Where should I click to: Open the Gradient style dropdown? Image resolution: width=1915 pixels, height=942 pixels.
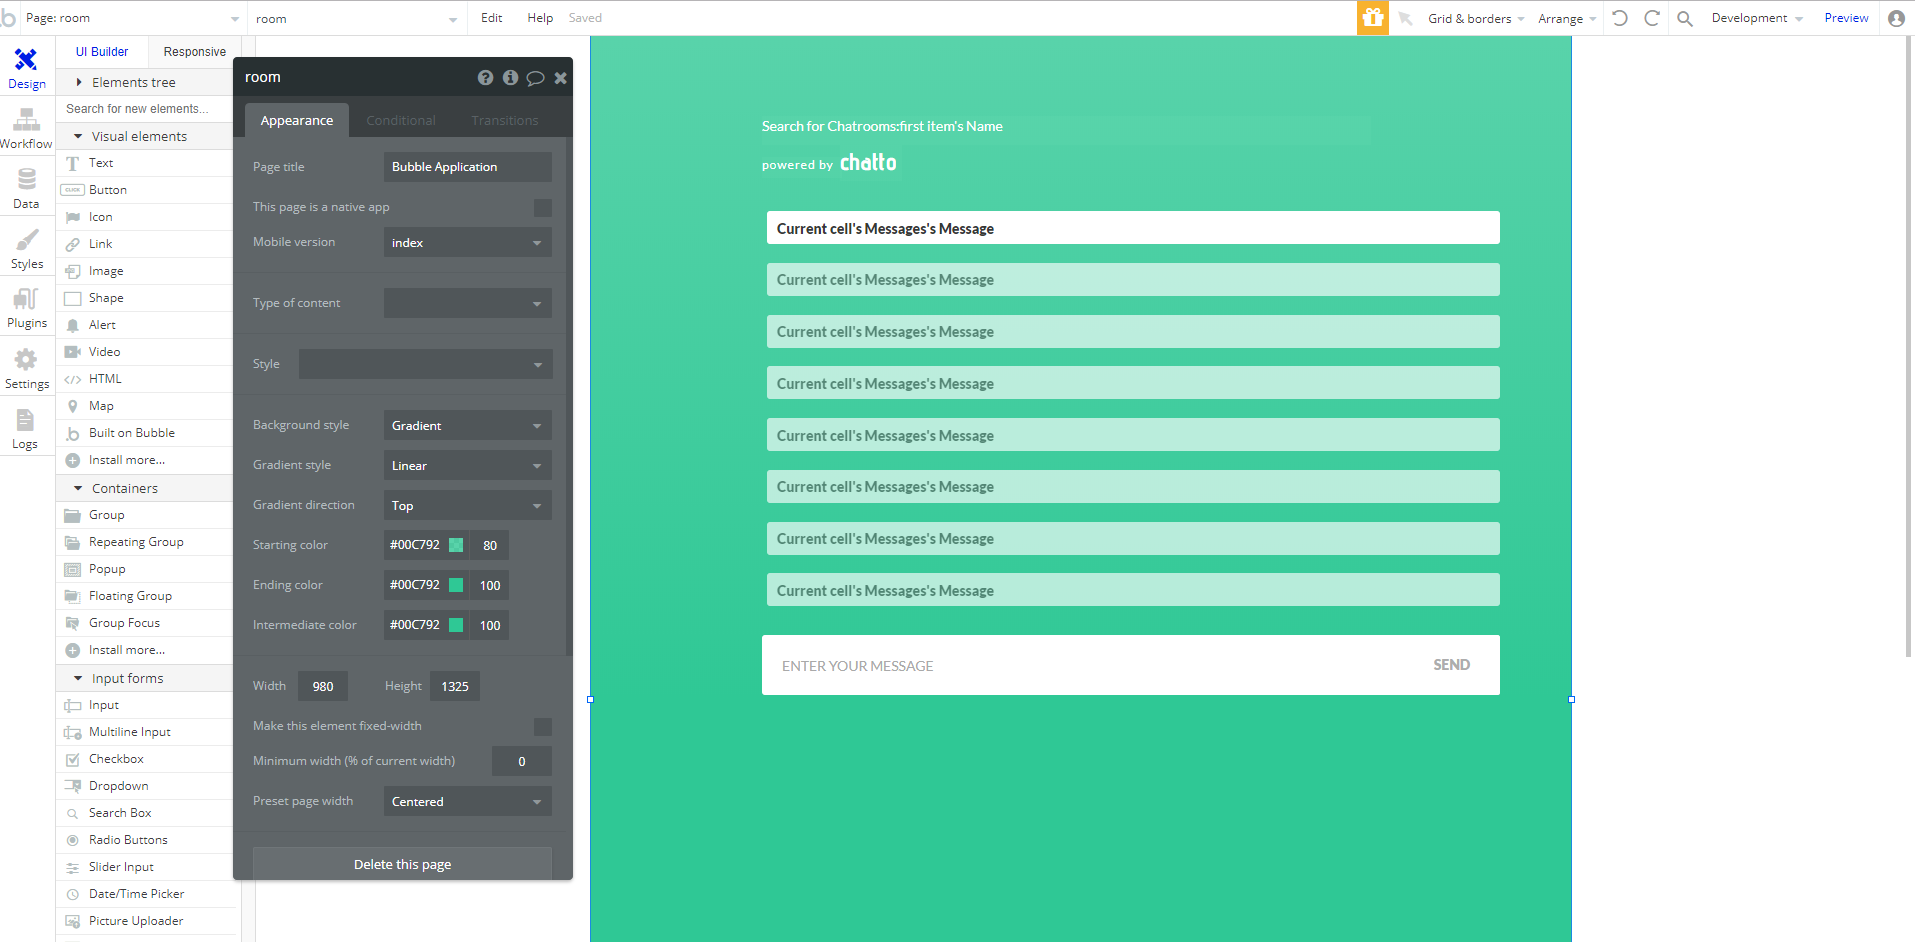[468, 465]
